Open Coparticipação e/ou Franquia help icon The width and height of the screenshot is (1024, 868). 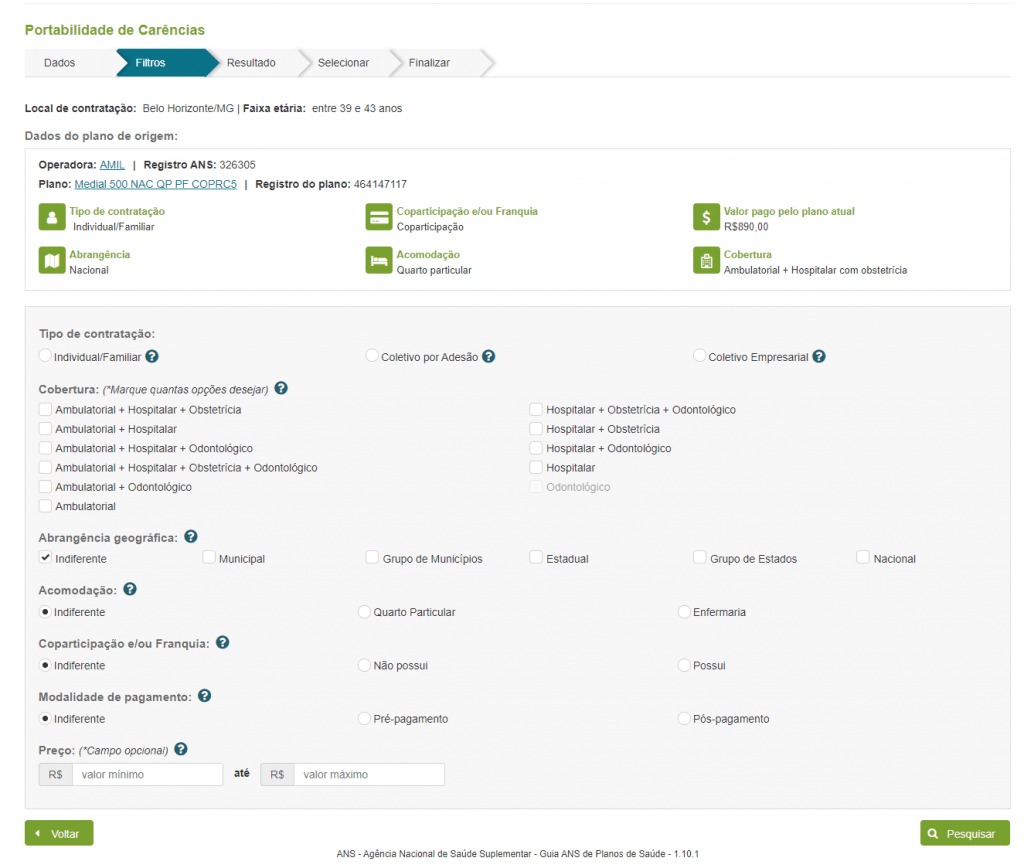pos(223,643)
